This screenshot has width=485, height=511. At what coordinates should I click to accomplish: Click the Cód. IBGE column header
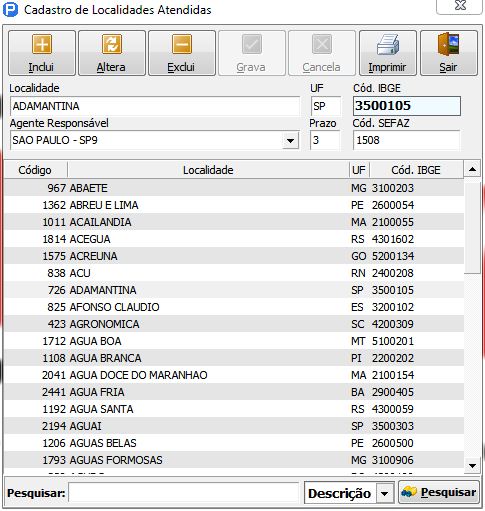416,170
